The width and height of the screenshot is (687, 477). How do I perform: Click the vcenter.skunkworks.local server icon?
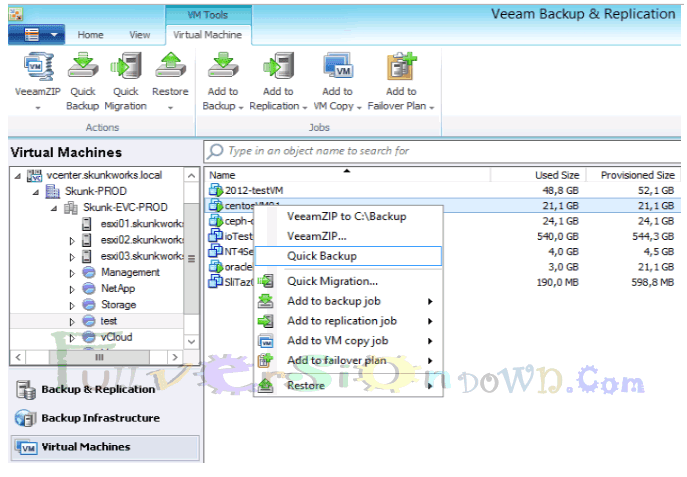click(x=35, y=175)
